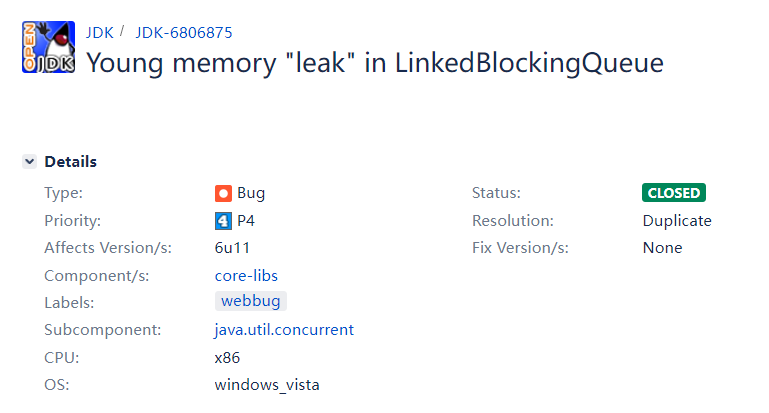
Task: Open the JDK-6806875 issue key link
Action: (x=176, y=31)
